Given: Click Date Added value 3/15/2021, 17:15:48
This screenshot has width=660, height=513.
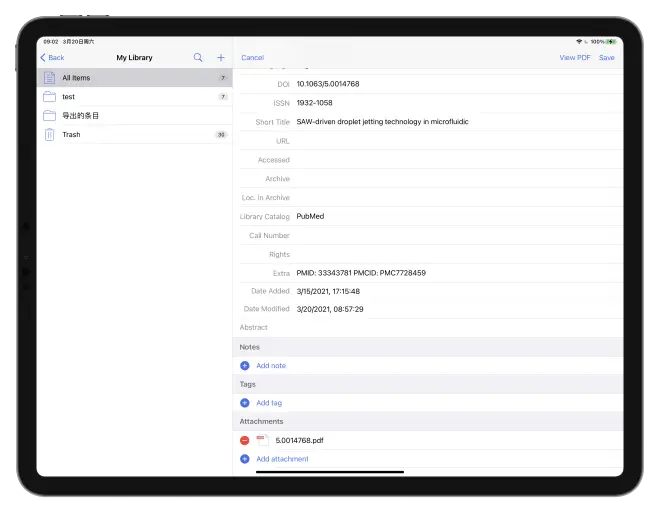Looking at the screenshot, I should coord(328,291).
